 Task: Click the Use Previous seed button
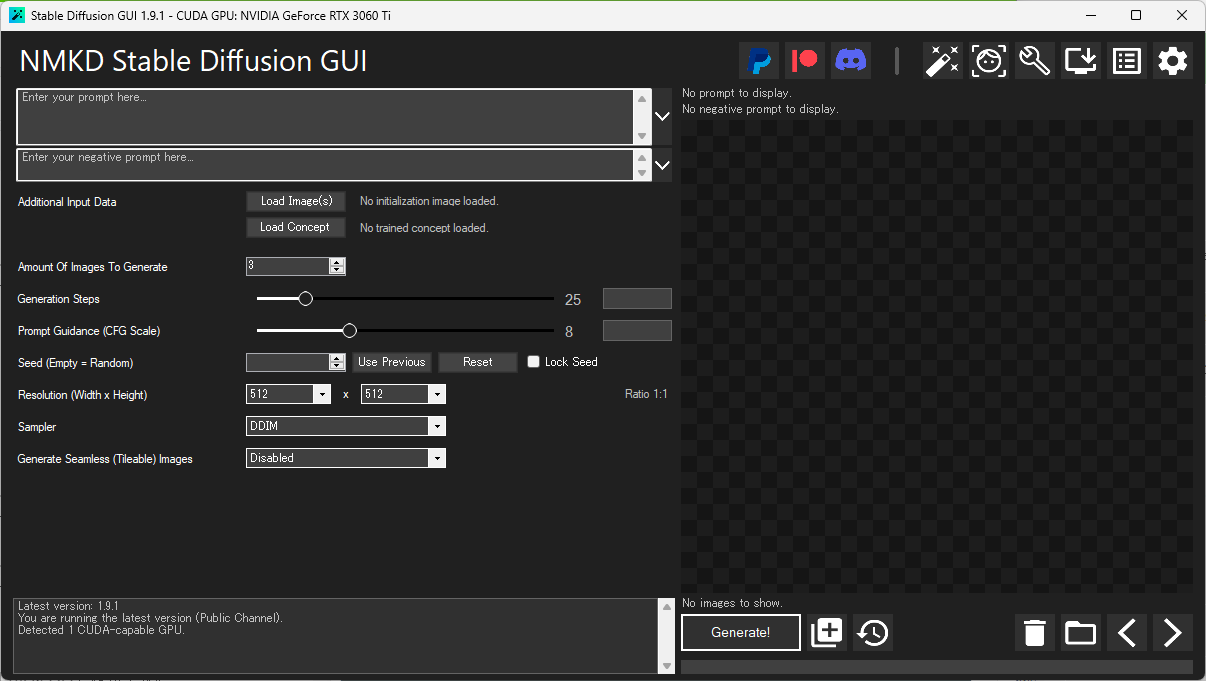(392, 362)
